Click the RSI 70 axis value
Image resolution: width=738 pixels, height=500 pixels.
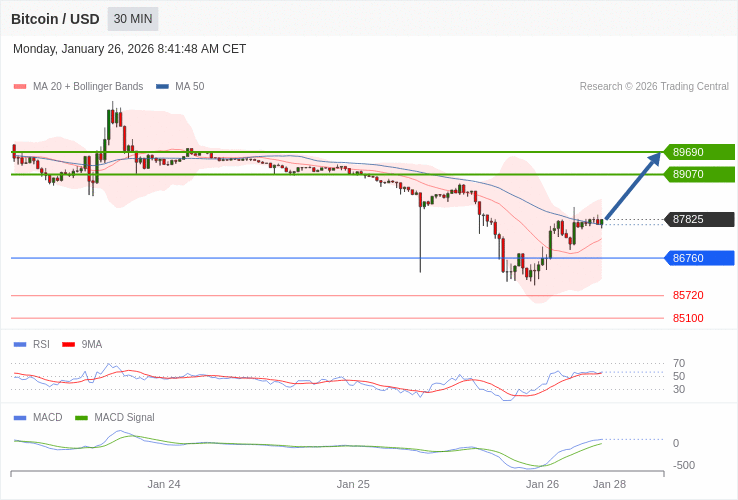[x=679, y=363]
